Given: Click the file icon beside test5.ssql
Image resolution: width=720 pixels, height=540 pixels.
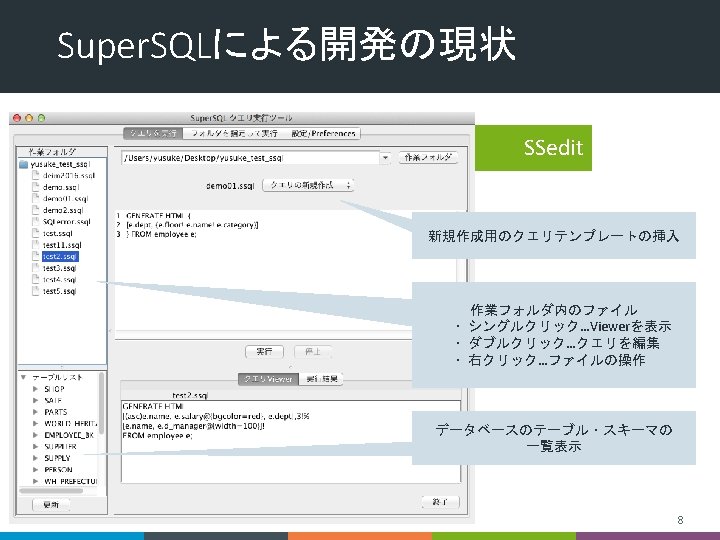Looking at the screenshot, I should pos(35,291).
